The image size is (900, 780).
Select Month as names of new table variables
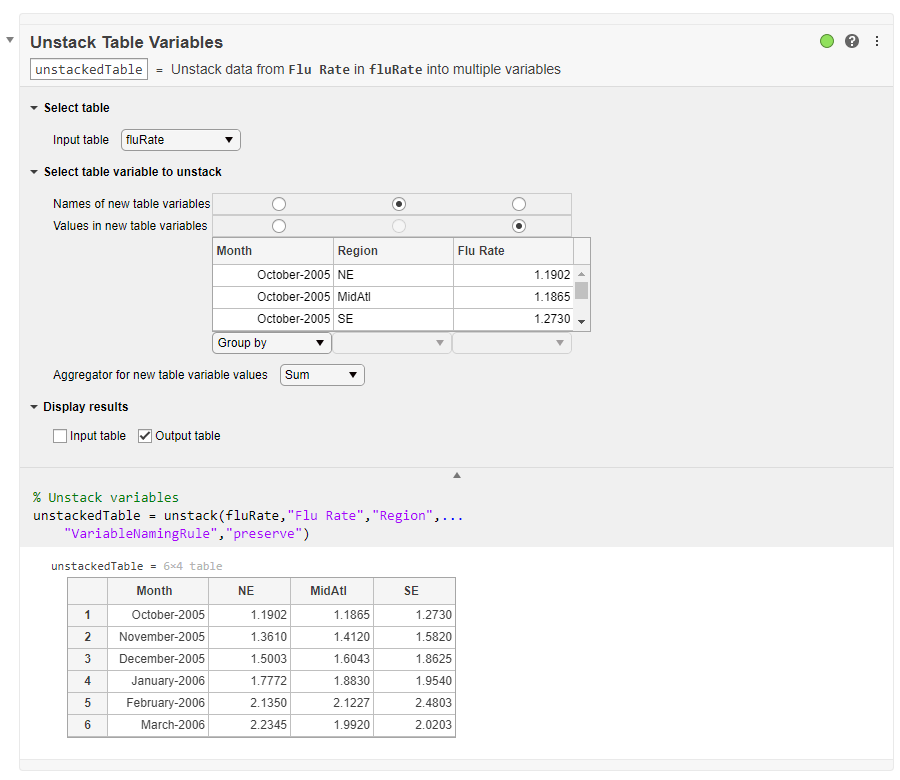(x=278, y=203)
